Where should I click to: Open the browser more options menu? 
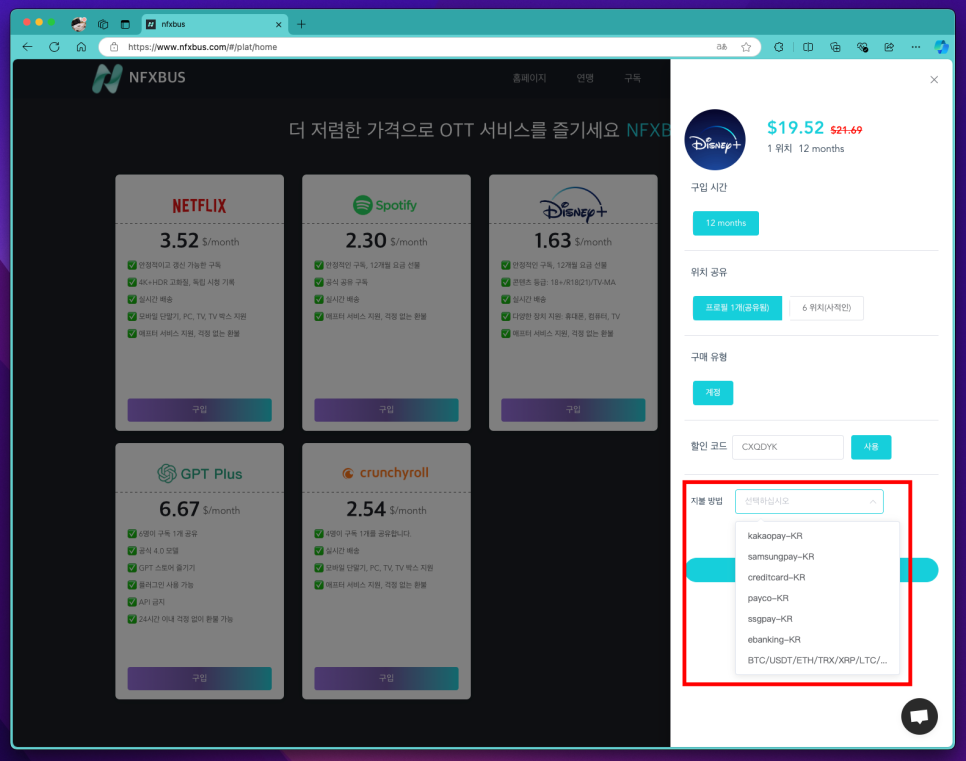916,47
